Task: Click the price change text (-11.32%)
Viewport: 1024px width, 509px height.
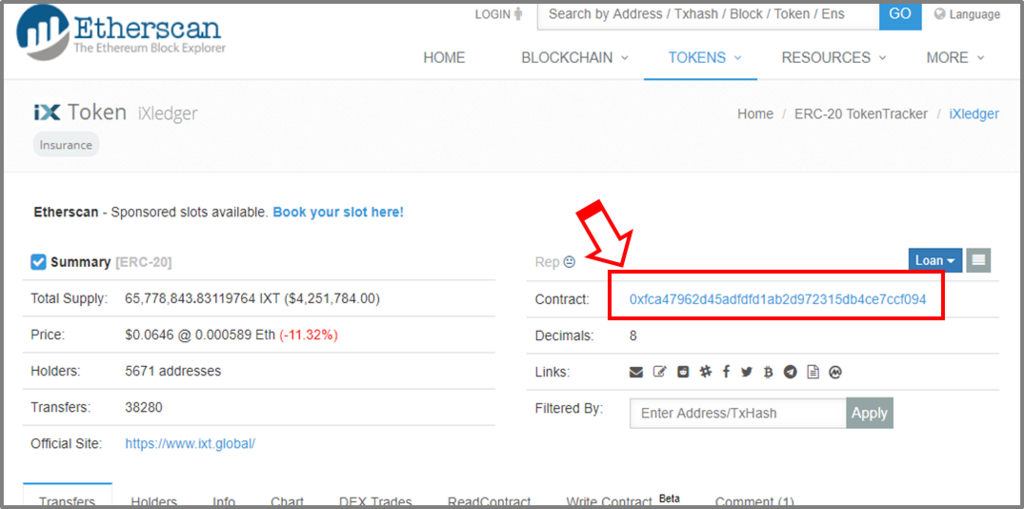Action: (308, 335)
